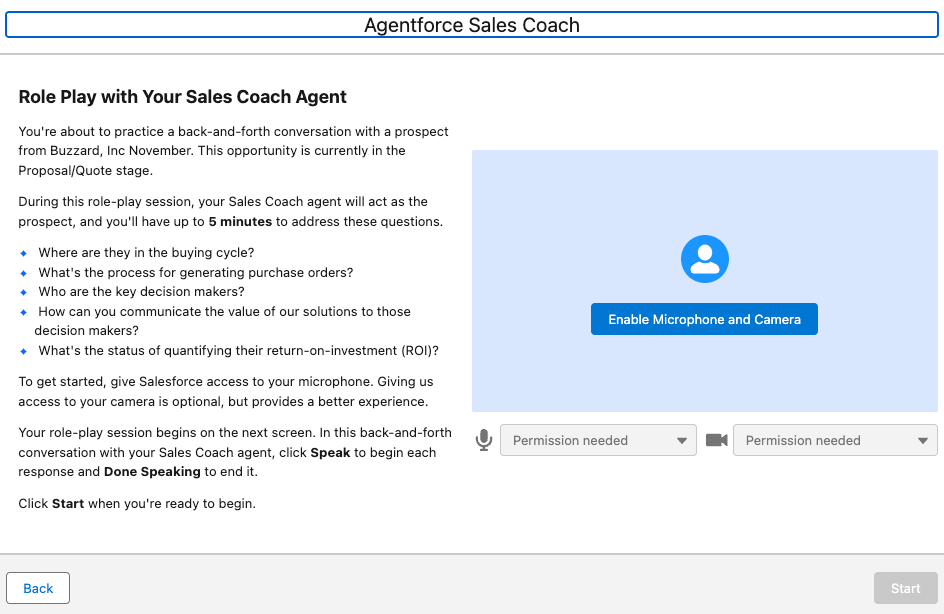Click the blue video preview area
Viewport: 944px width, 614px height.
[704, 281]
